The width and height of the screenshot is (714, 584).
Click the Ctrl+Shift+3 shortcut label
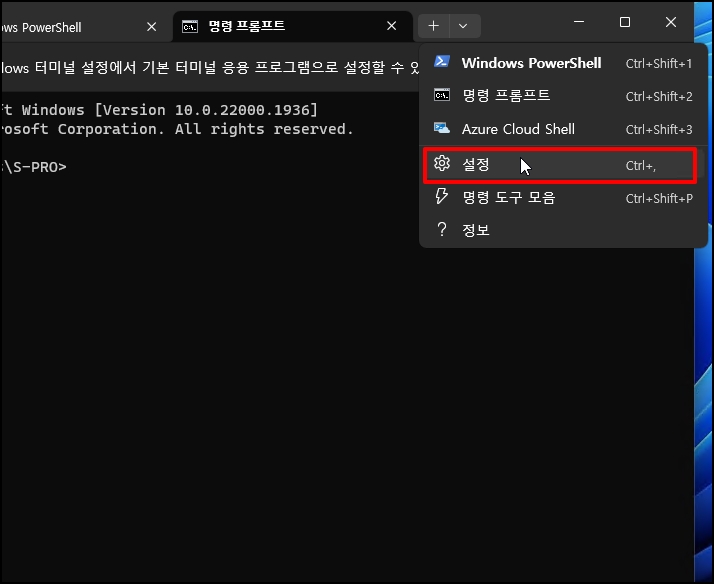[x=659, y=130]
